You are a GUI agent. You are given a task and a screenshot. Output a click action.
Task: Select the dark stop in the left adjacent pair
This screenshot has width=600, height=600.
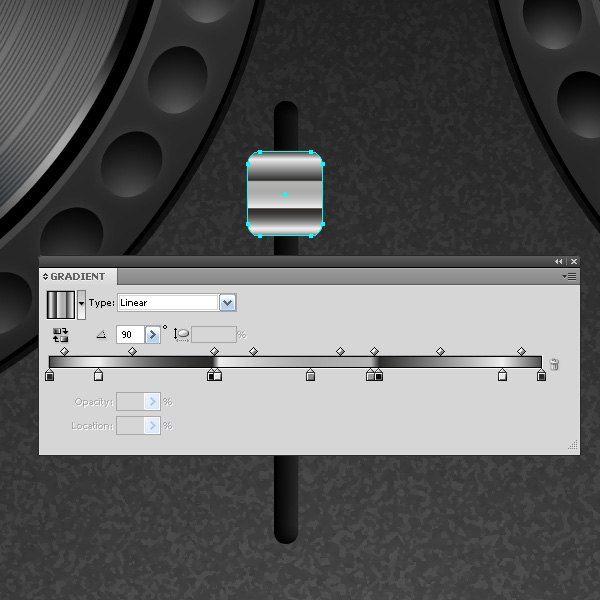[x=210, y=375]
